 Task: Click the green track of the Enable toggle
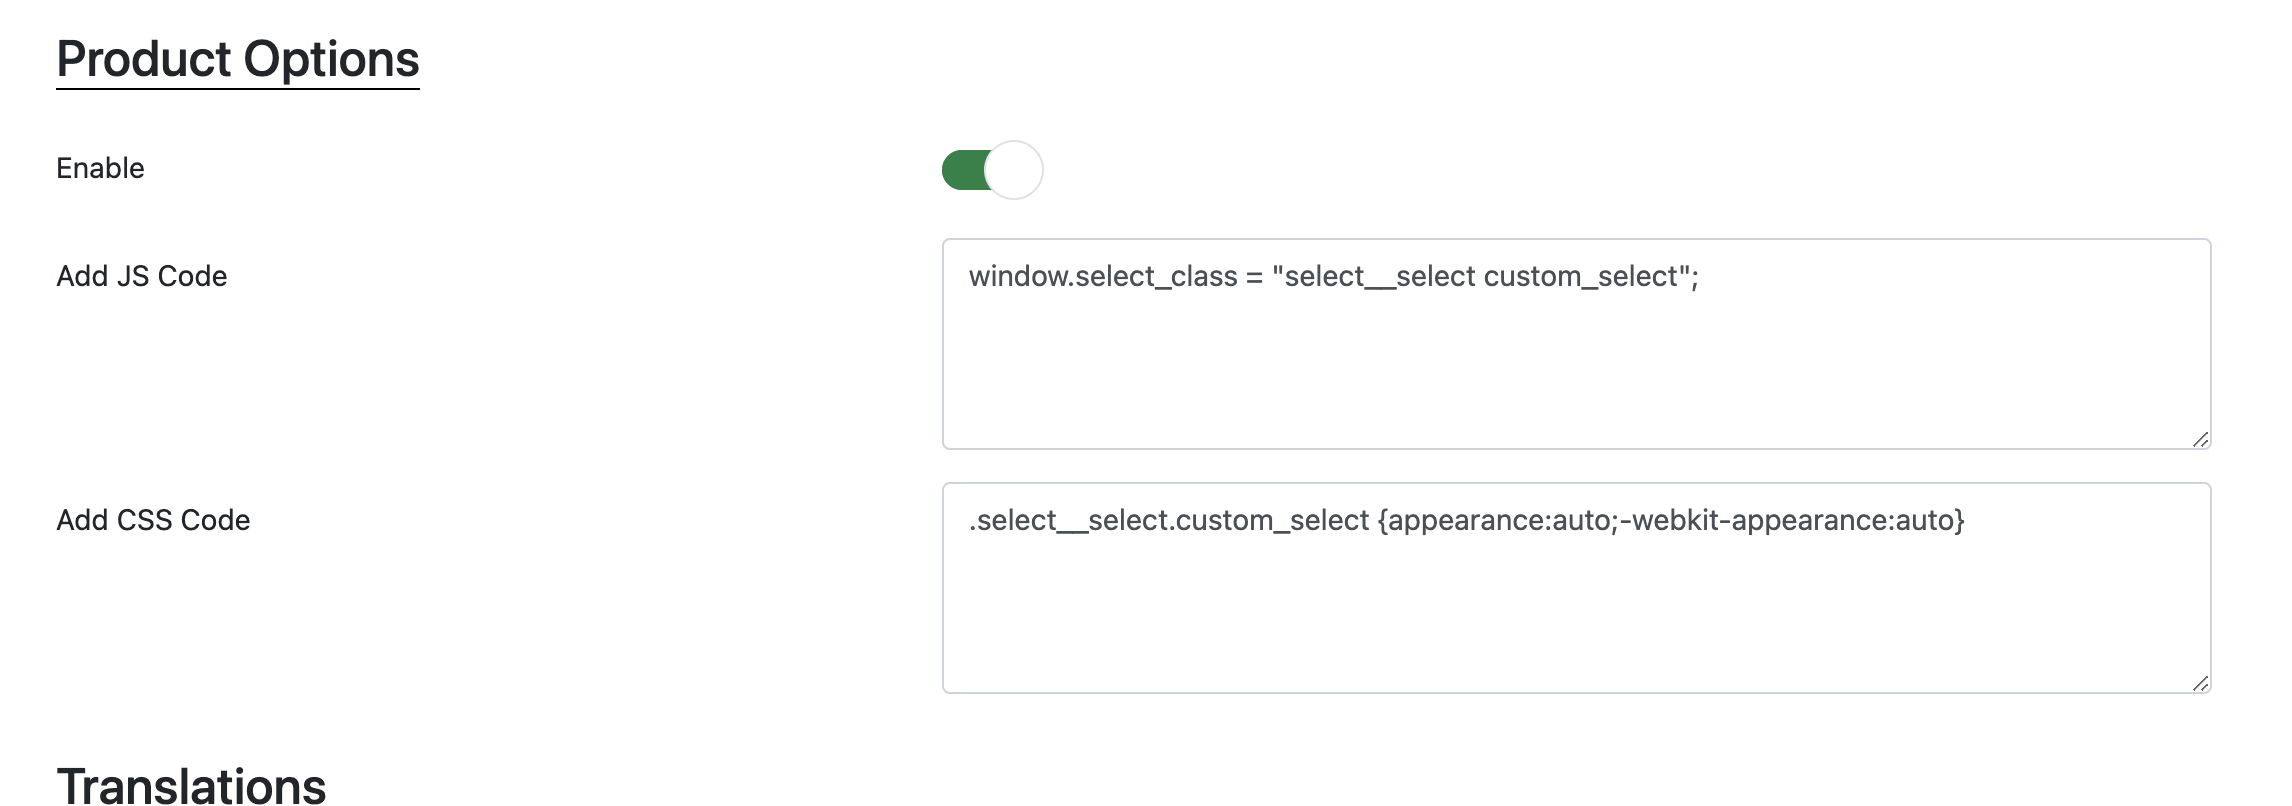click(962, 170)
